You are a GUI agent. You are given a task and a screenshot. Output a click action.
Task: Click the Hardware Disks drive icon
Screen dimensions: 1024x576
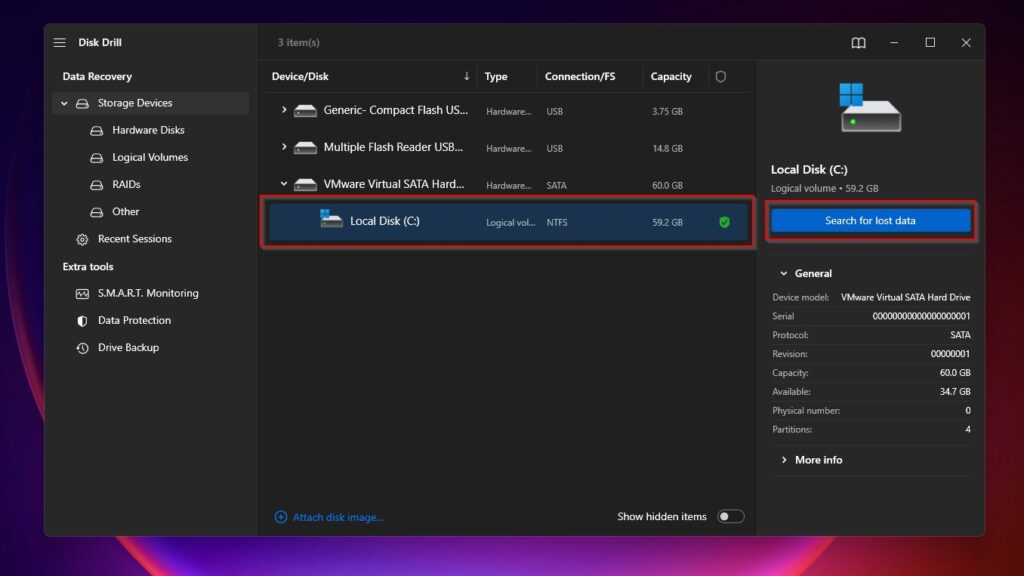point(97,131)
